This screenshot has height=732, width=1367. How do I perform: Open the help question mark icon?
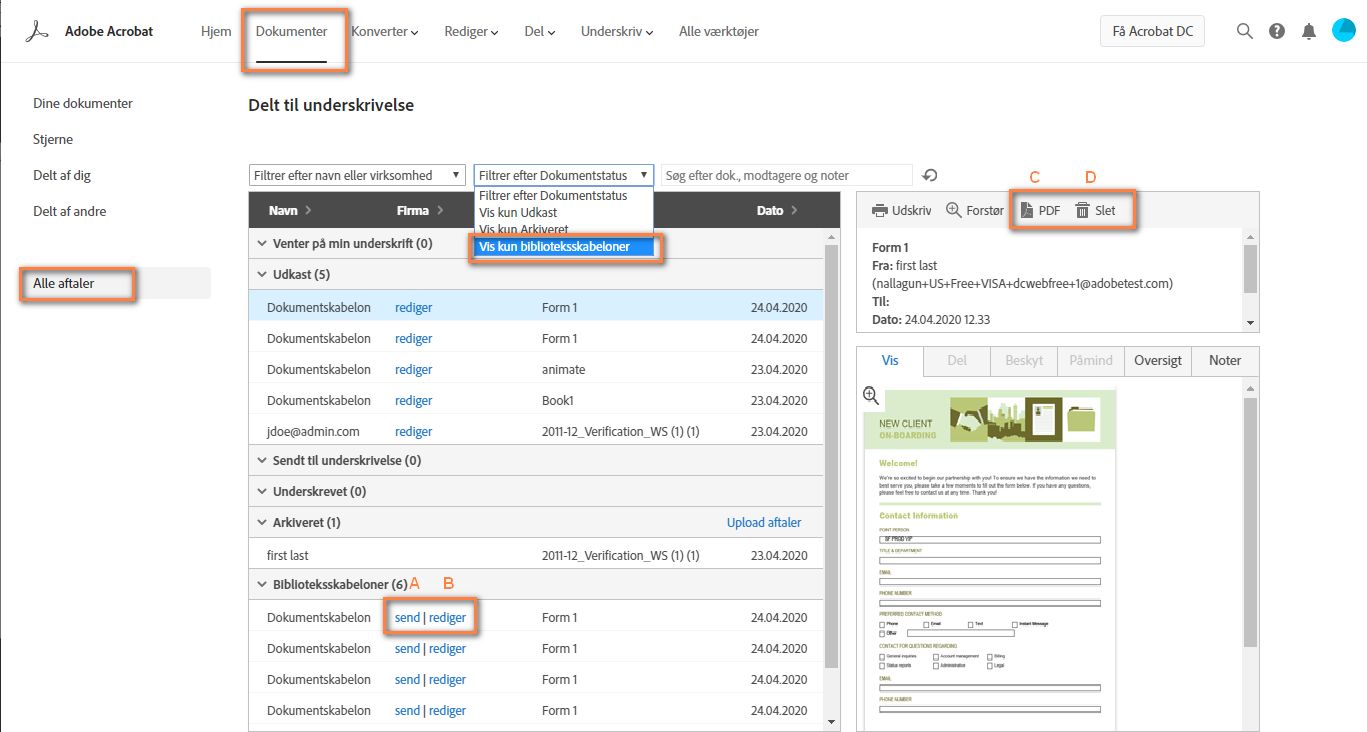(1277, 31)
